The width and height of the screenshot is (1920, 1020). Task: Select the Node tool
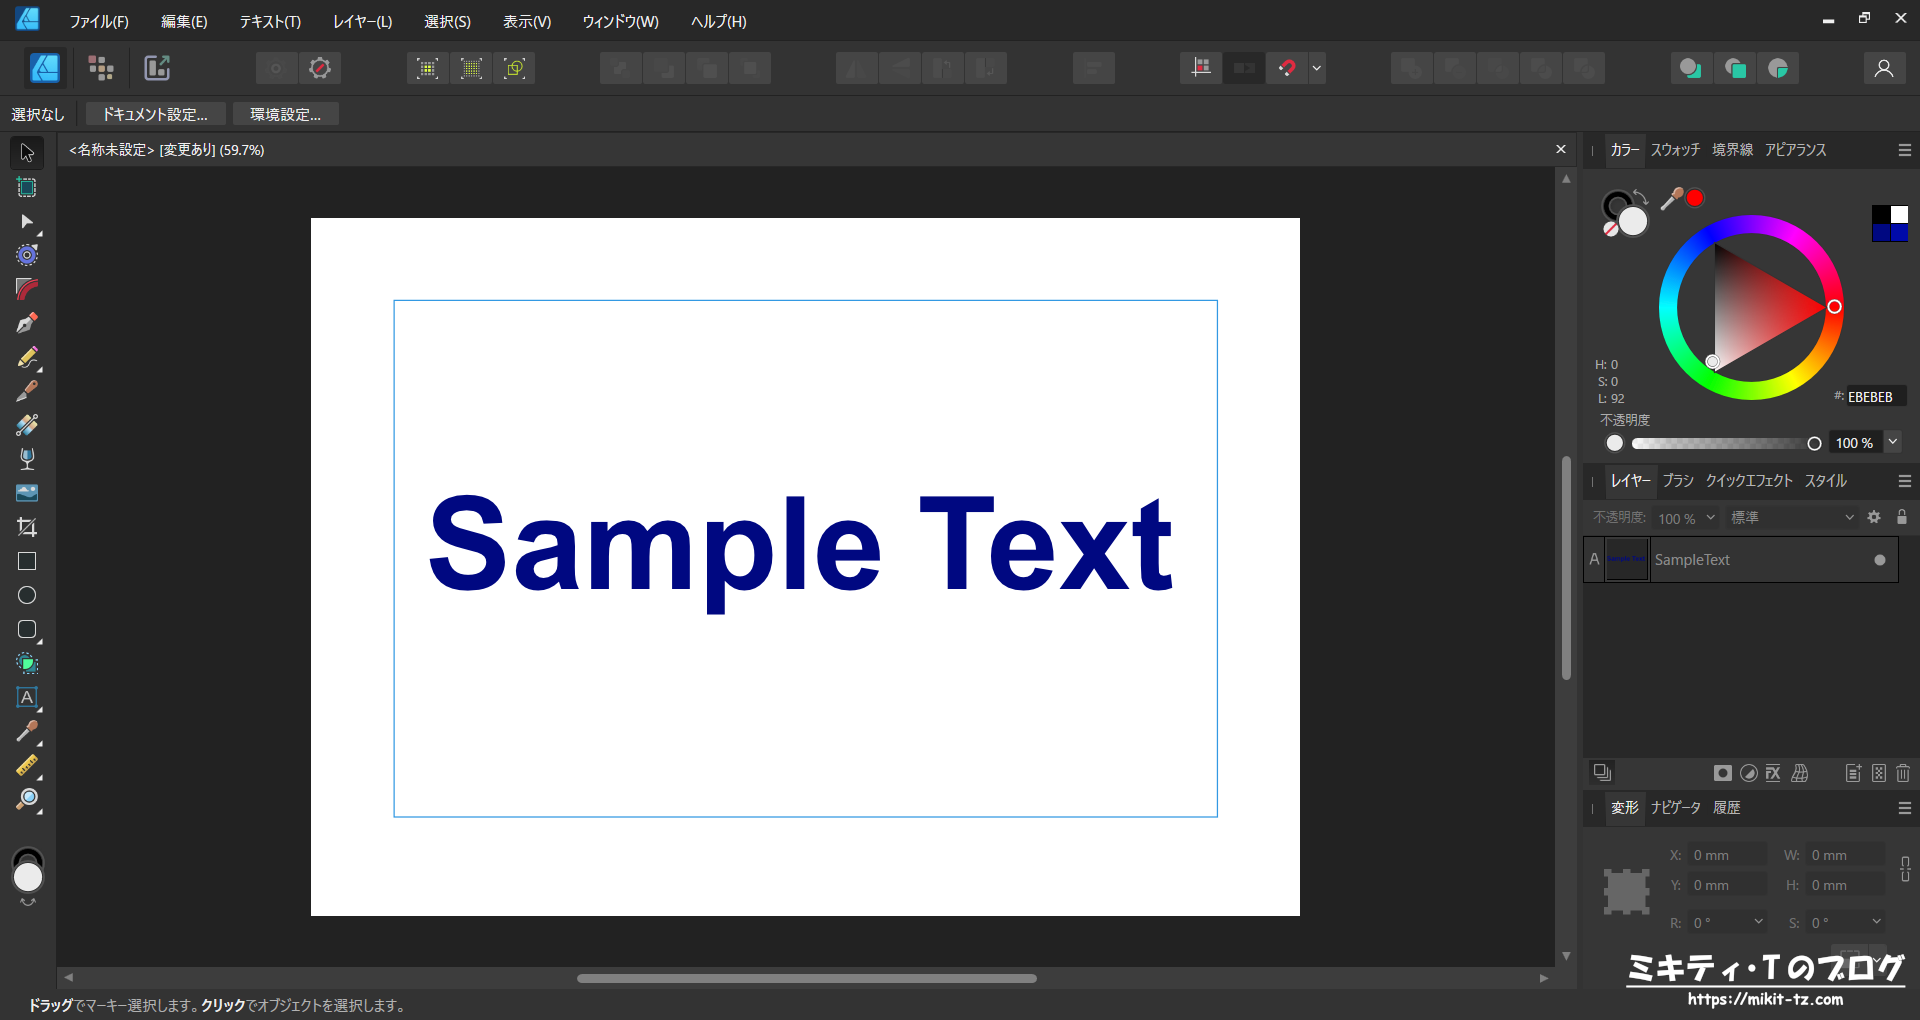tap(27, 221)
